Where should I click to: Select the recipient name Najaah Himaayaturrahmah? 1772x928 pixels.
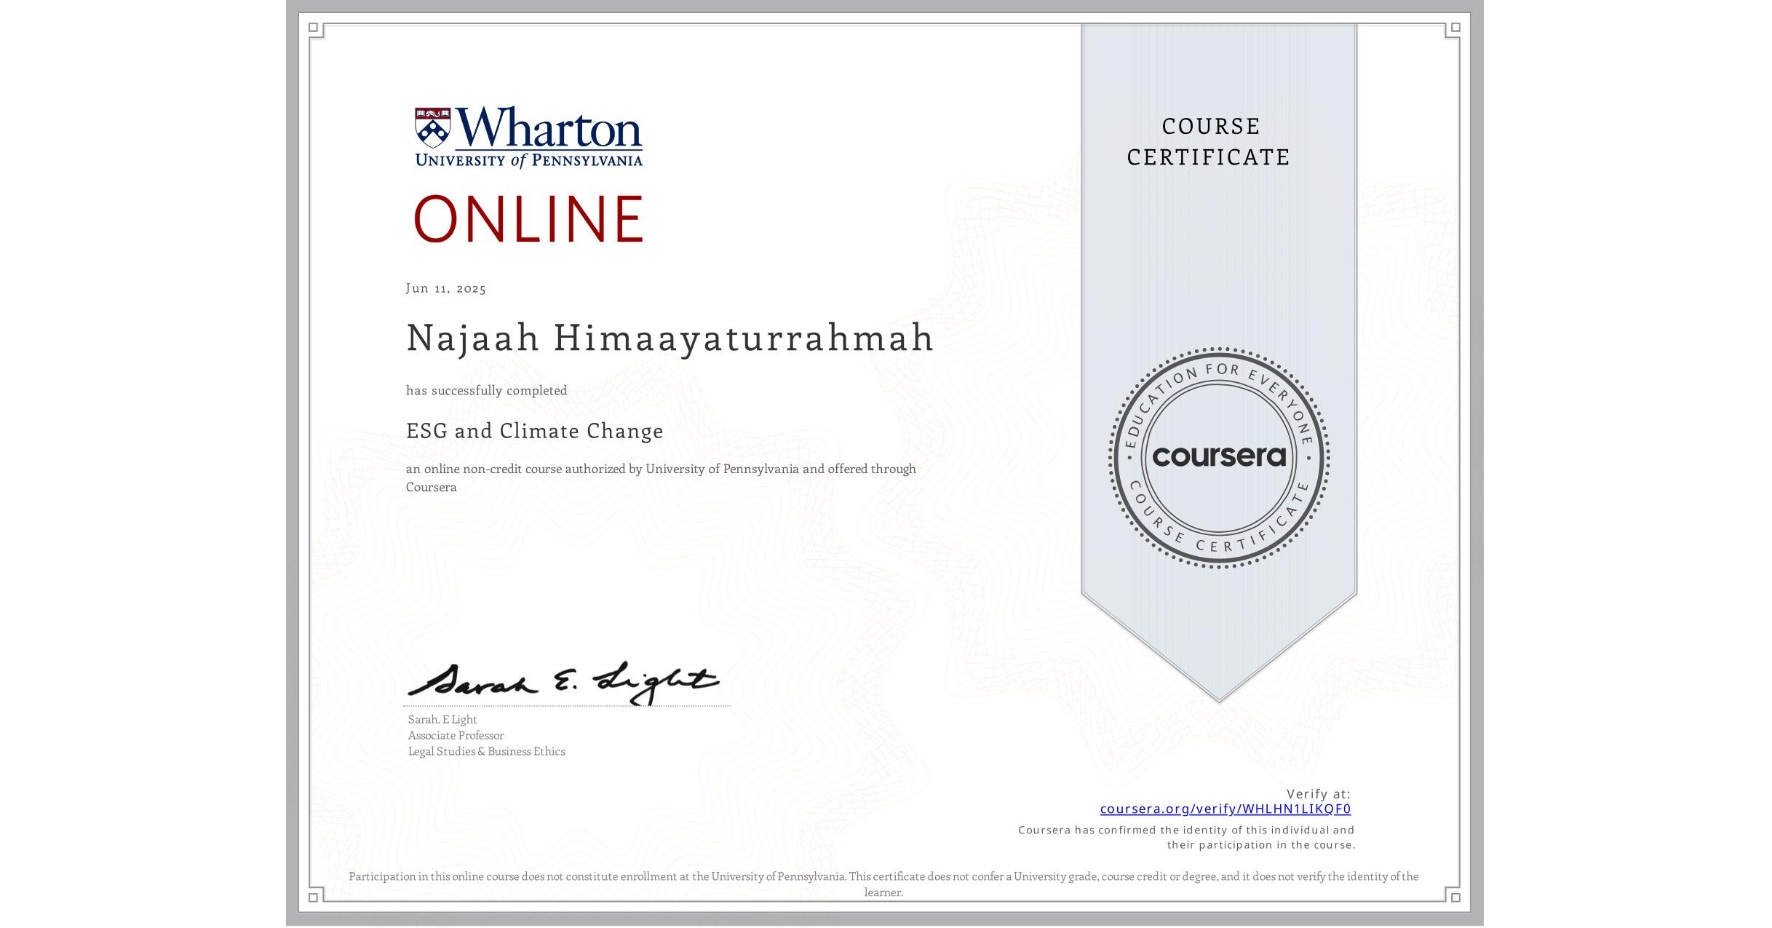pos(669,339)
